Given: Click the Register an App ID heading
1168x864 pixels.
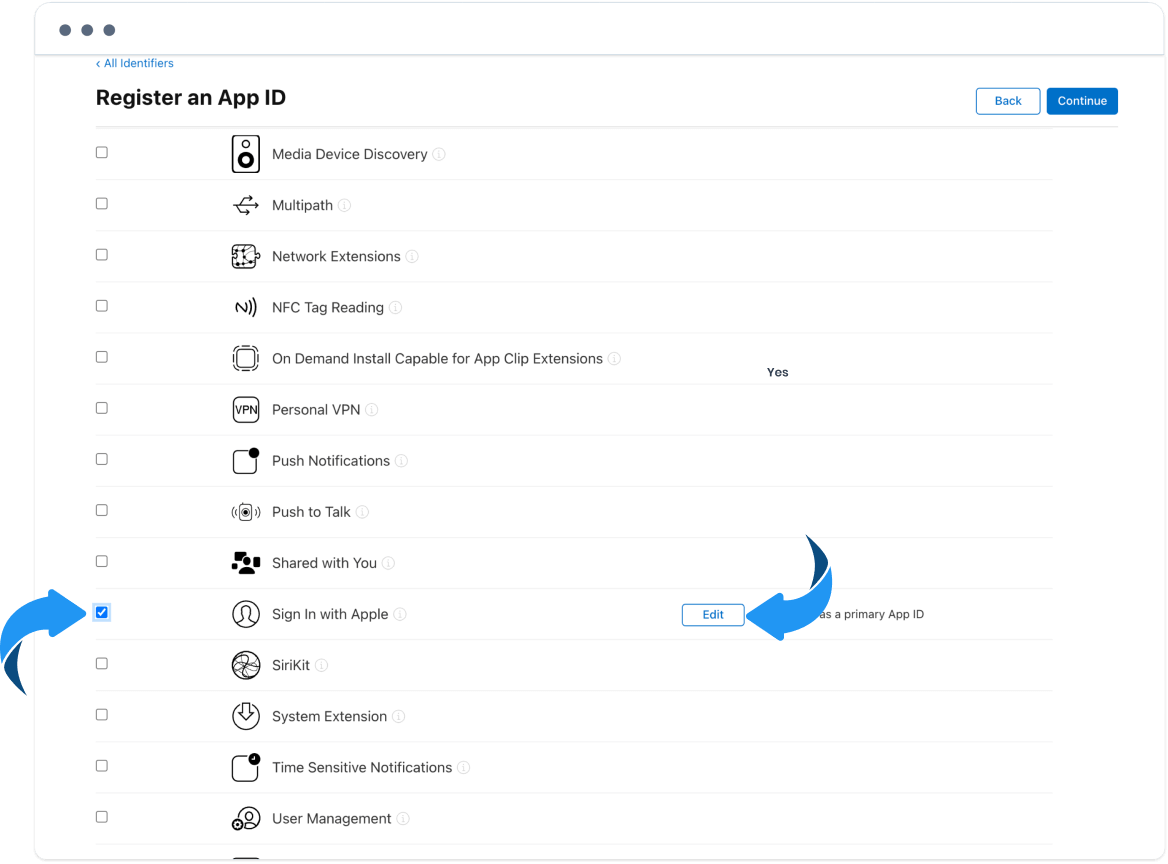Looking at the screenshot, I should click(x=191, y=98).
